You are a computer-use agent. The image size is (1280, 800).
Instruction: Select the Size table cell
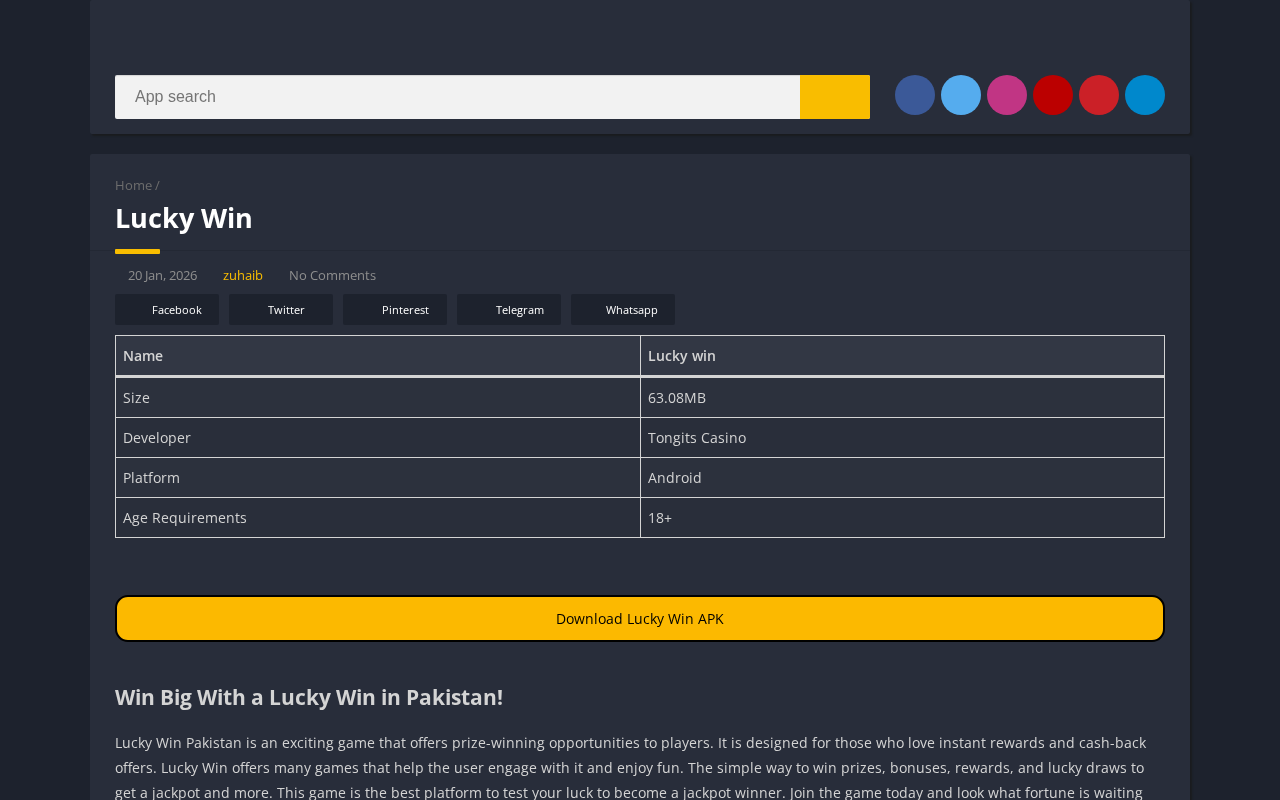point(378,398)
